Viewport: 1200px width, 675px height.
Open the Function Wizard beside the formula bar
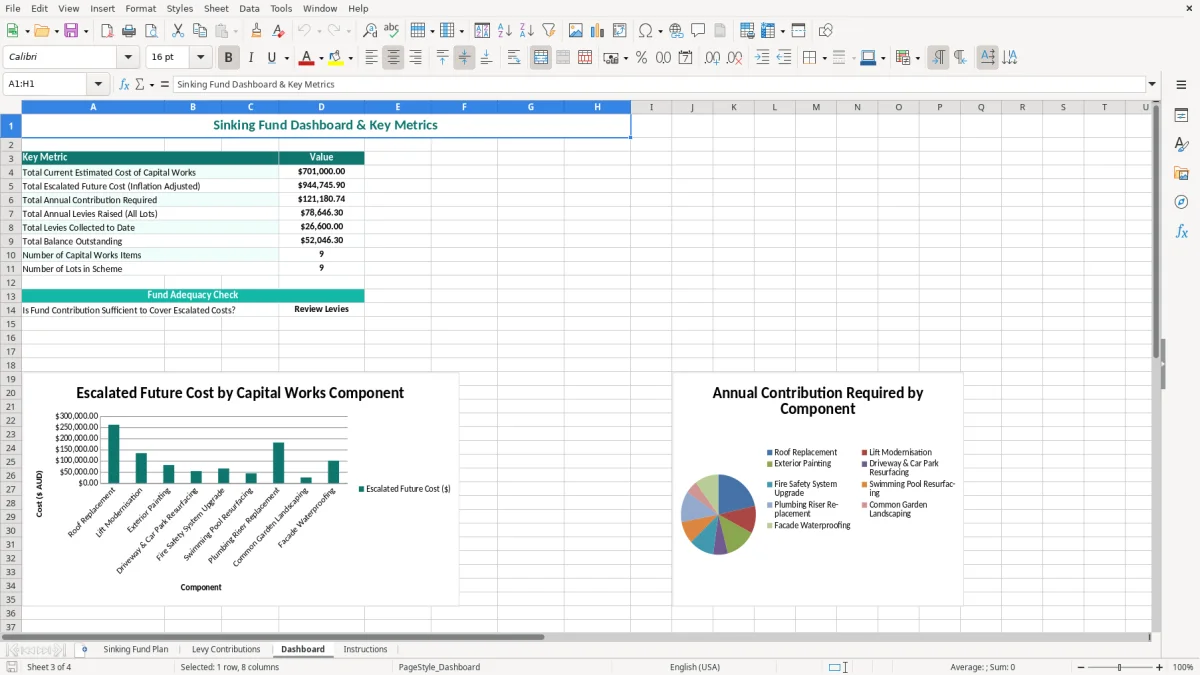124,84
